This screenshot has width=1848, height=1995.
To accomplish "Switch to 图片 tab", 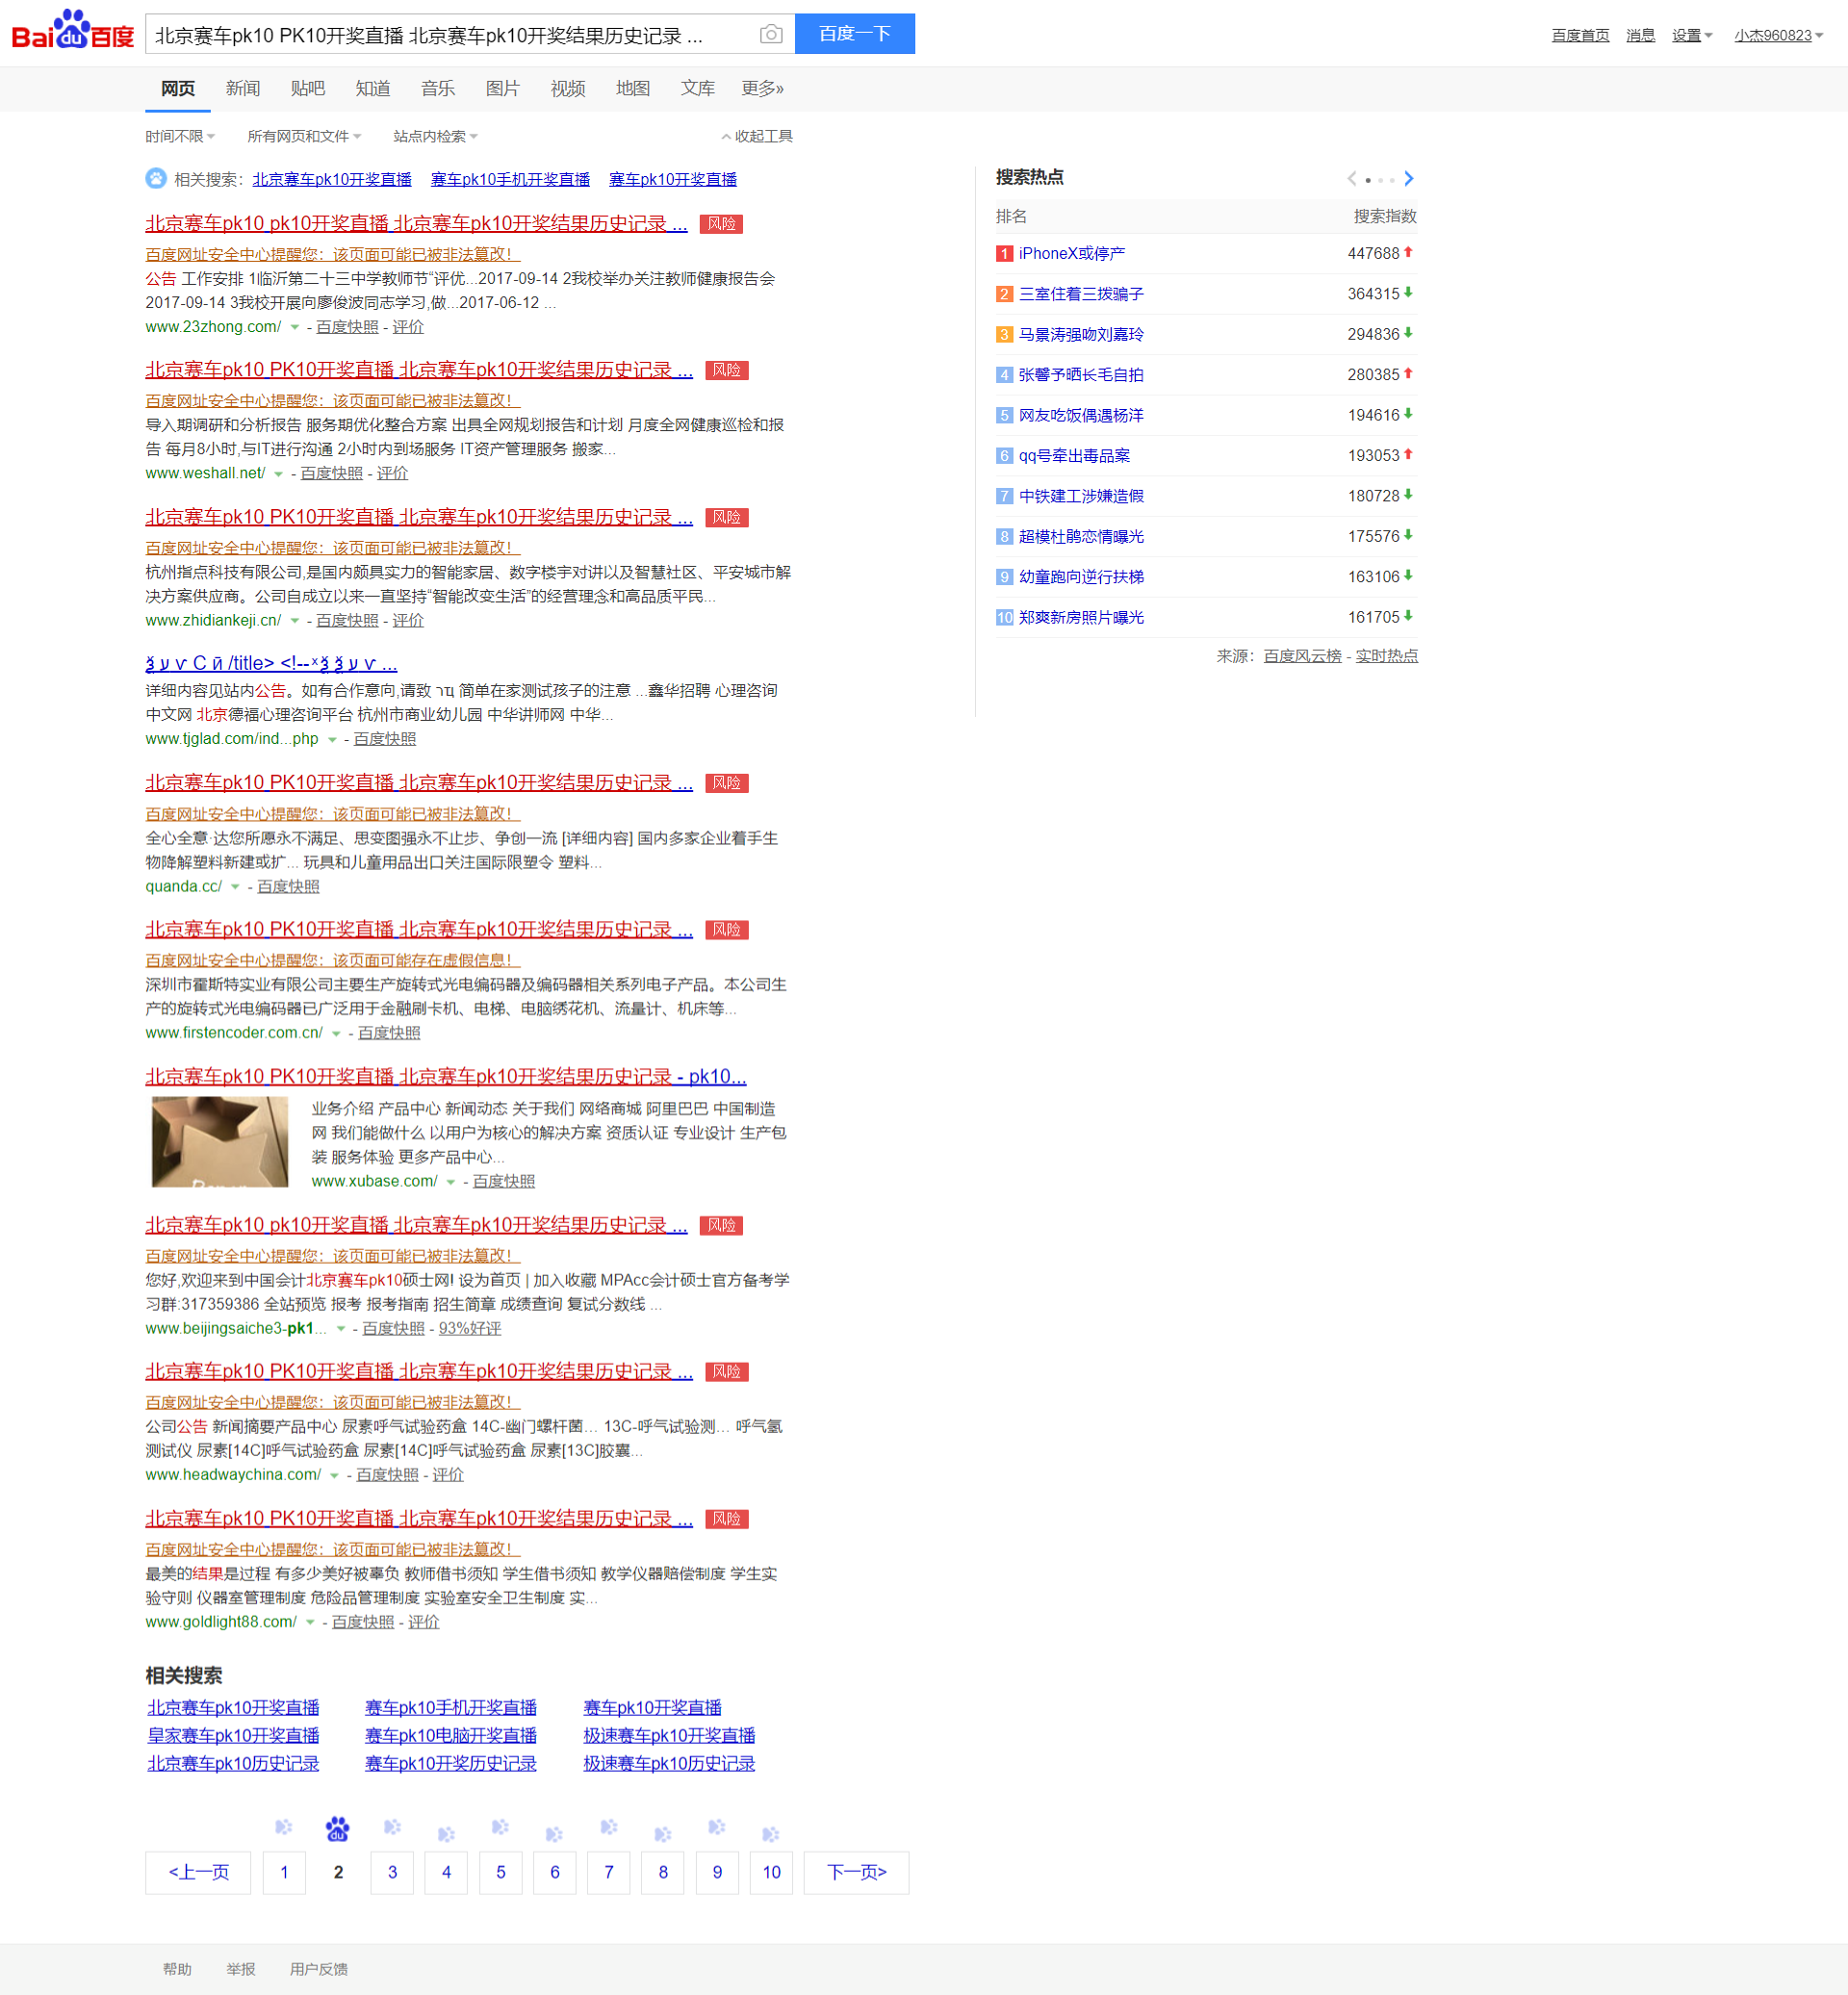I will pyautogui.click(x=503, y=88).
